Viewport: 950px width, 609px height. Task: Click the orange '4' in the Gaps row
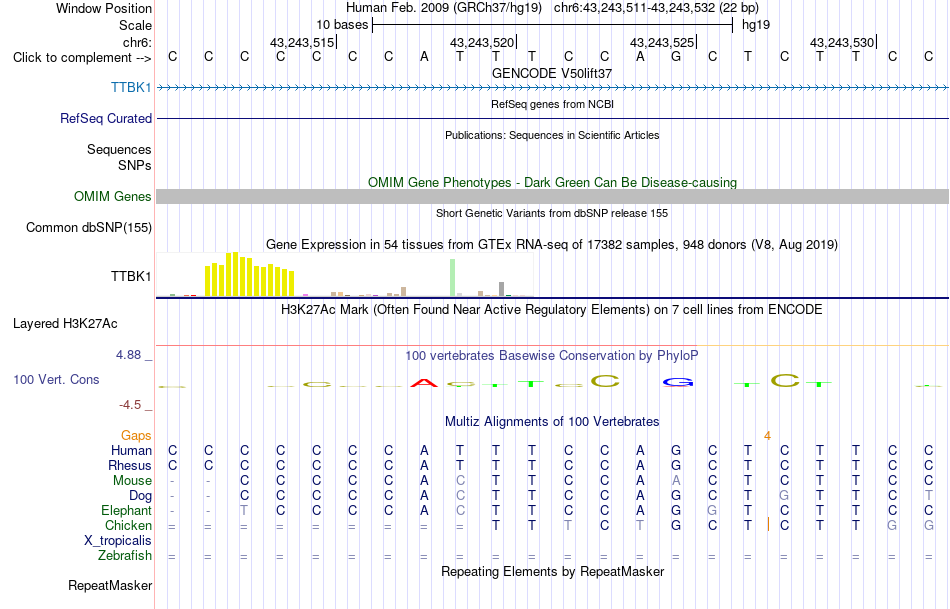coord(767,436)
